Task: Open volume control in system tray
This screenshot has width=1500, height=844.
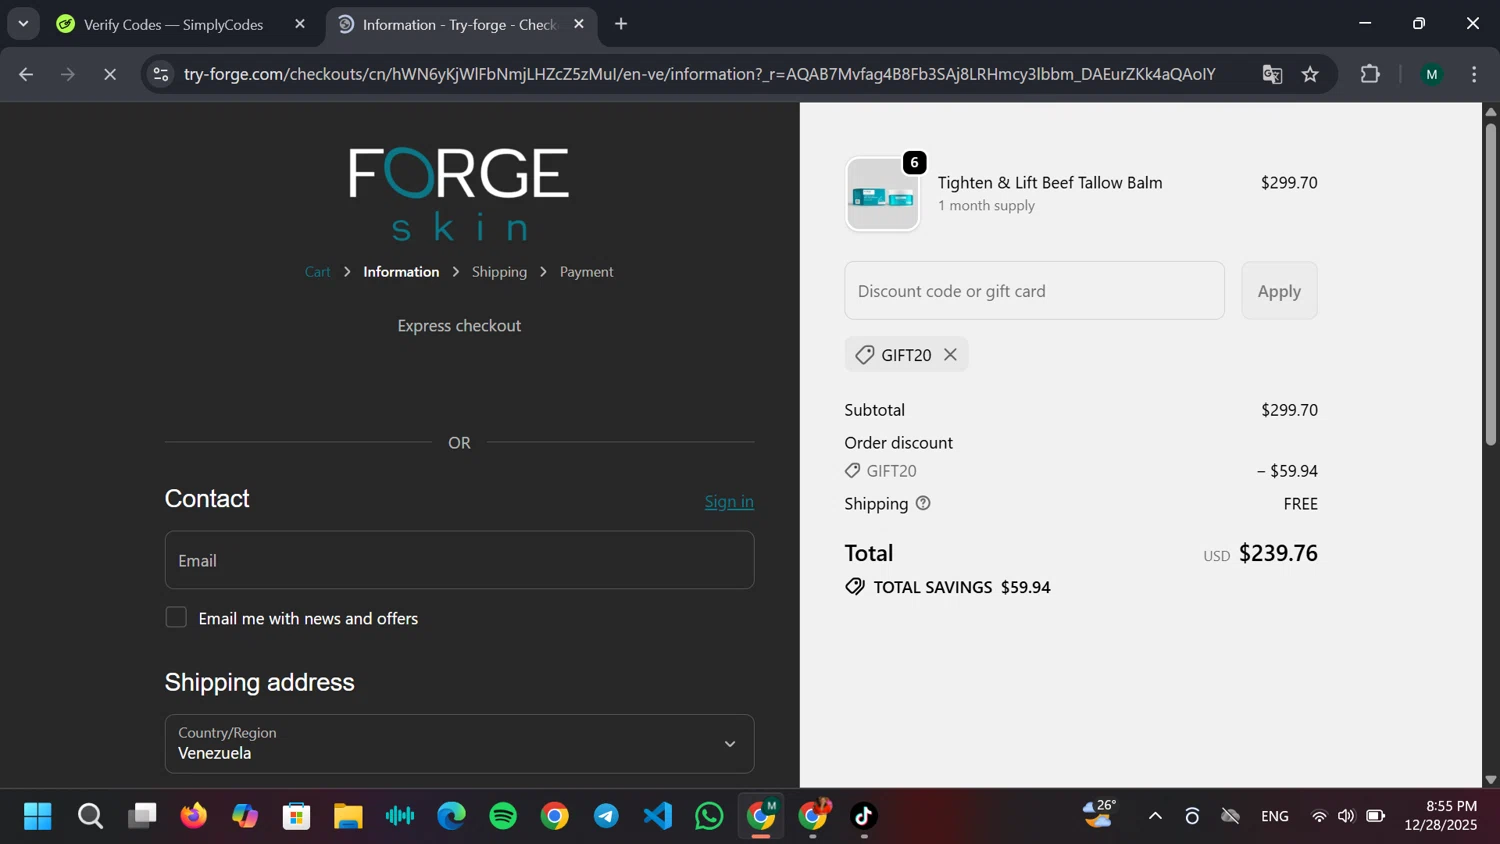Action: click(1347, 816)
